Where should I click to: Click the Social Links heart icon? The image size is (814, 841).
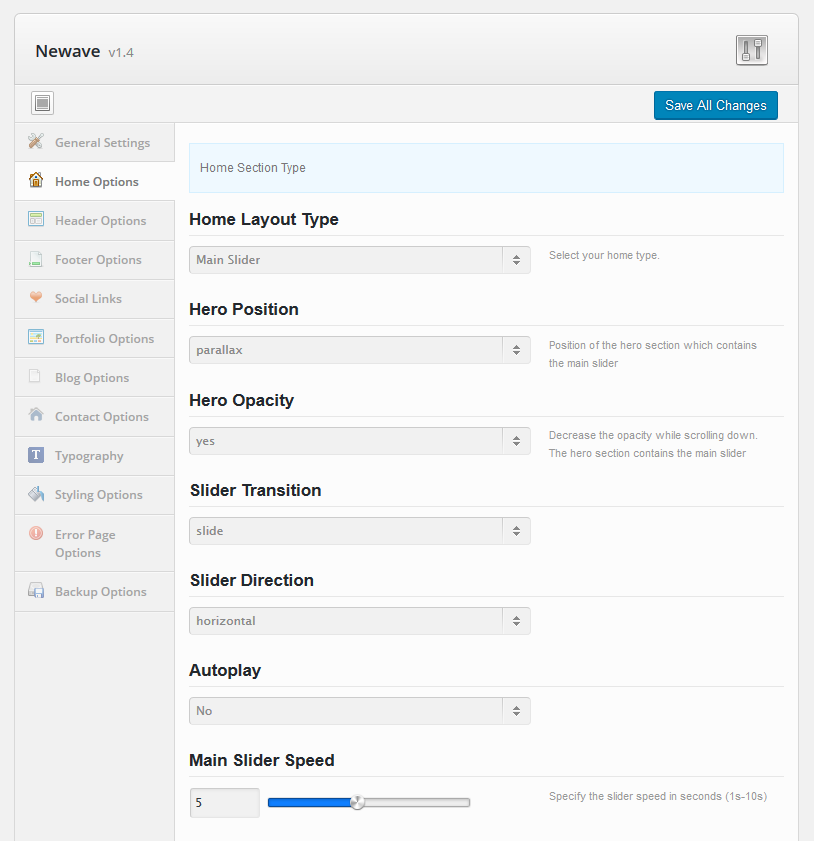click(x=36, y=297)
